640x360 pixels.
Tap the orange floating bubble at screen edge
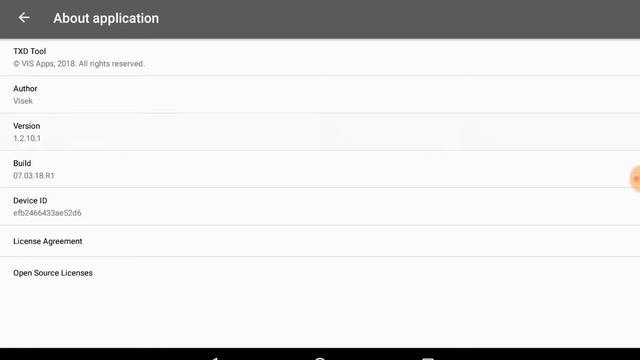635,178
